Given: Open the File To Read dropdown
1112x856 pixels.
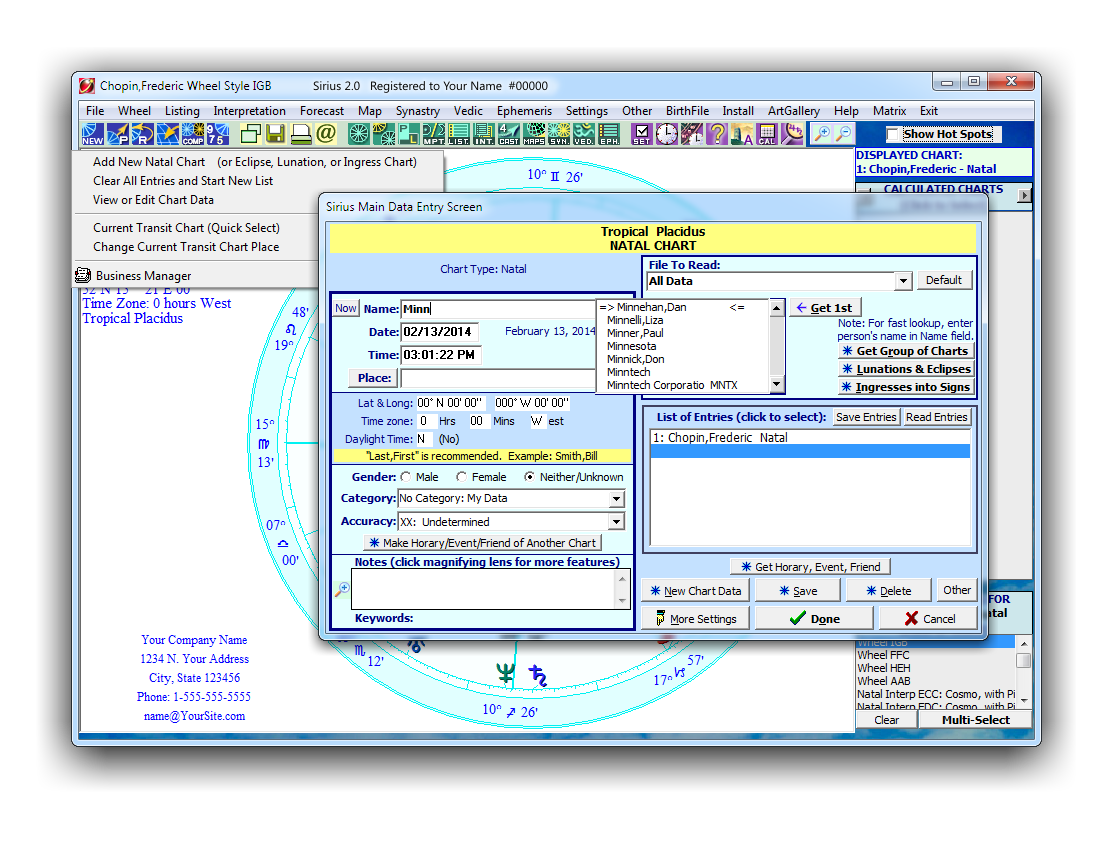Looking at the screenshot, I should 903,281.
